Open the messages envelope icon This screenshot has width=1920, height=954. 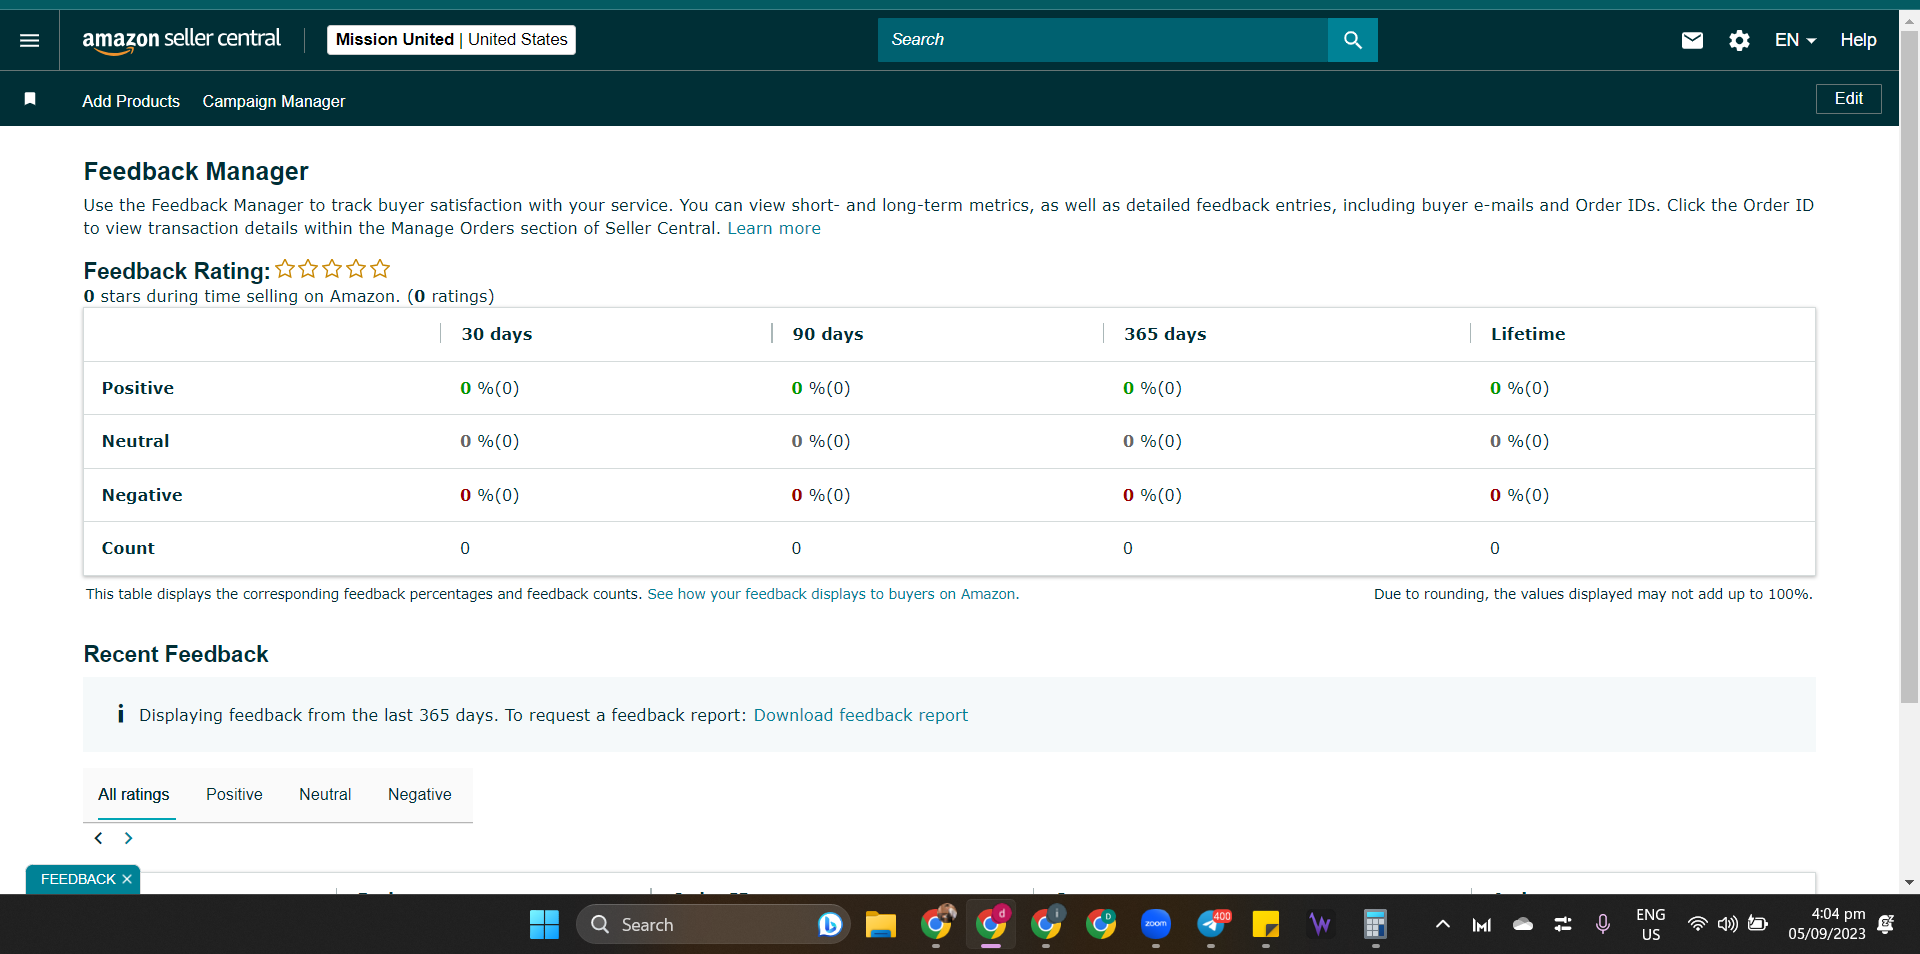(x=1692, y=40)
